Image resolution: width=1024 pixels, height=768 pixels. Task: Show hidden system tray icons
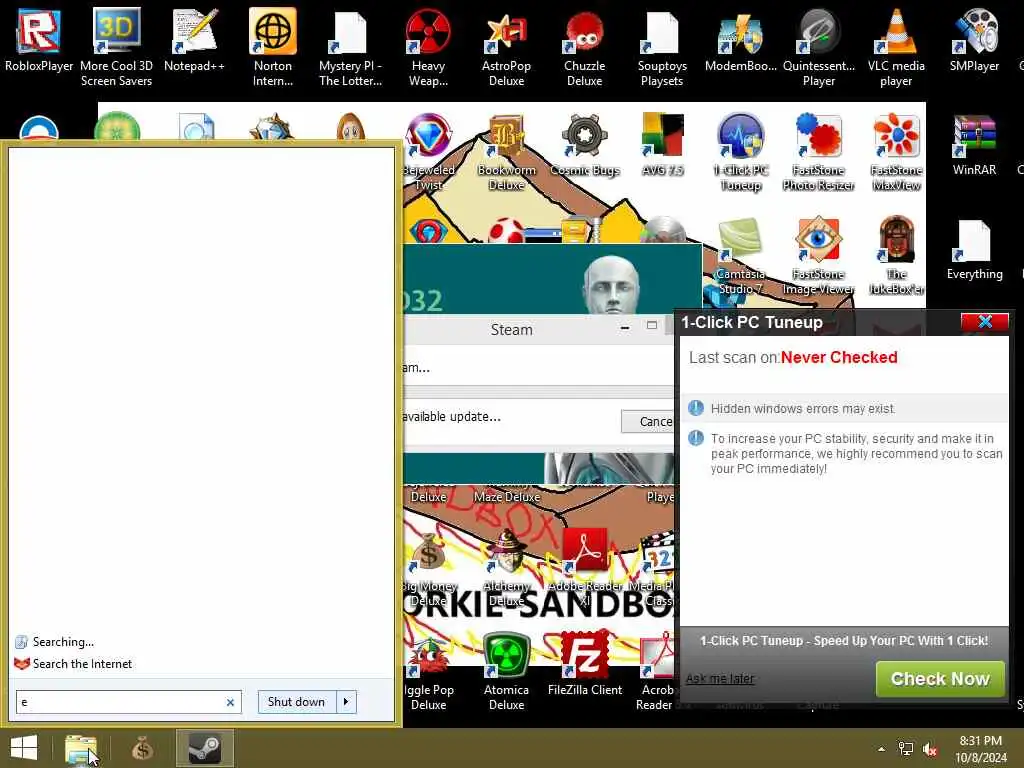(x=881, y=749)
